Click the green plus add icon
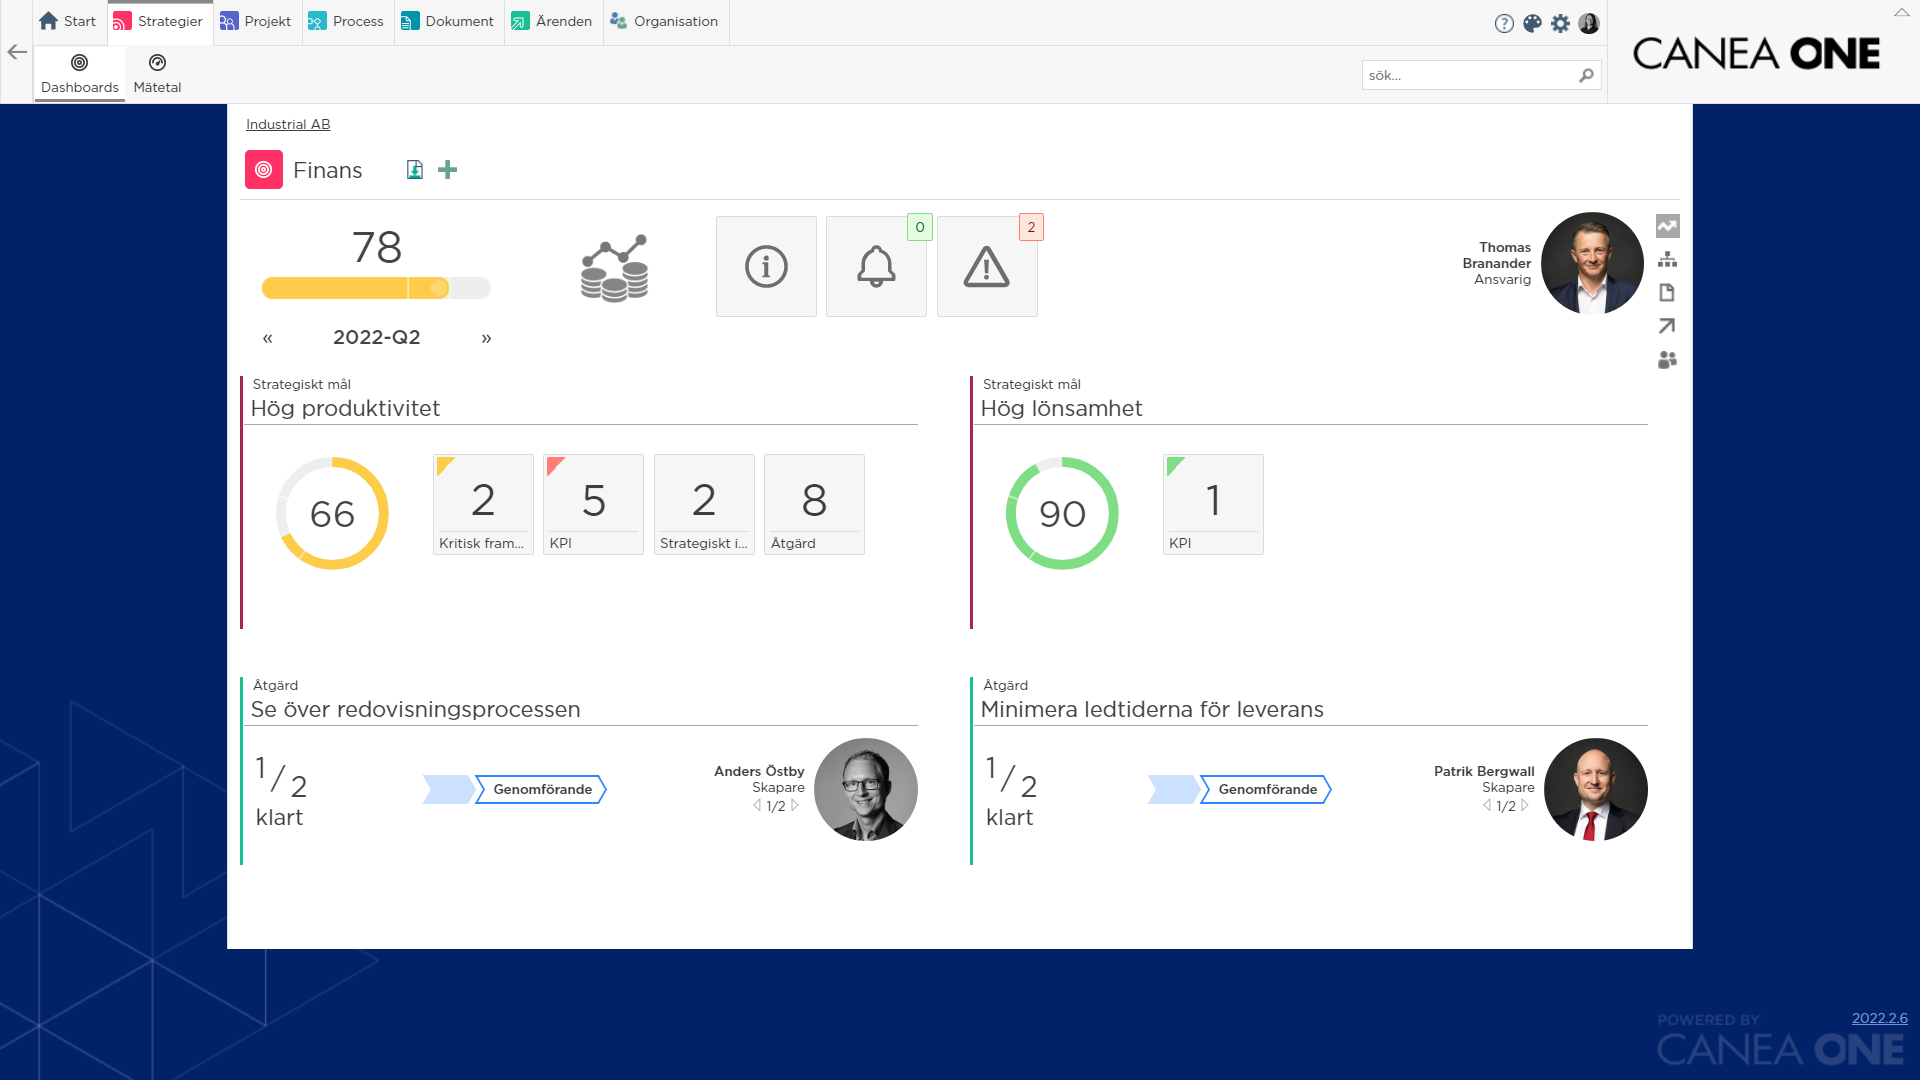 click(x=447, y=170)
